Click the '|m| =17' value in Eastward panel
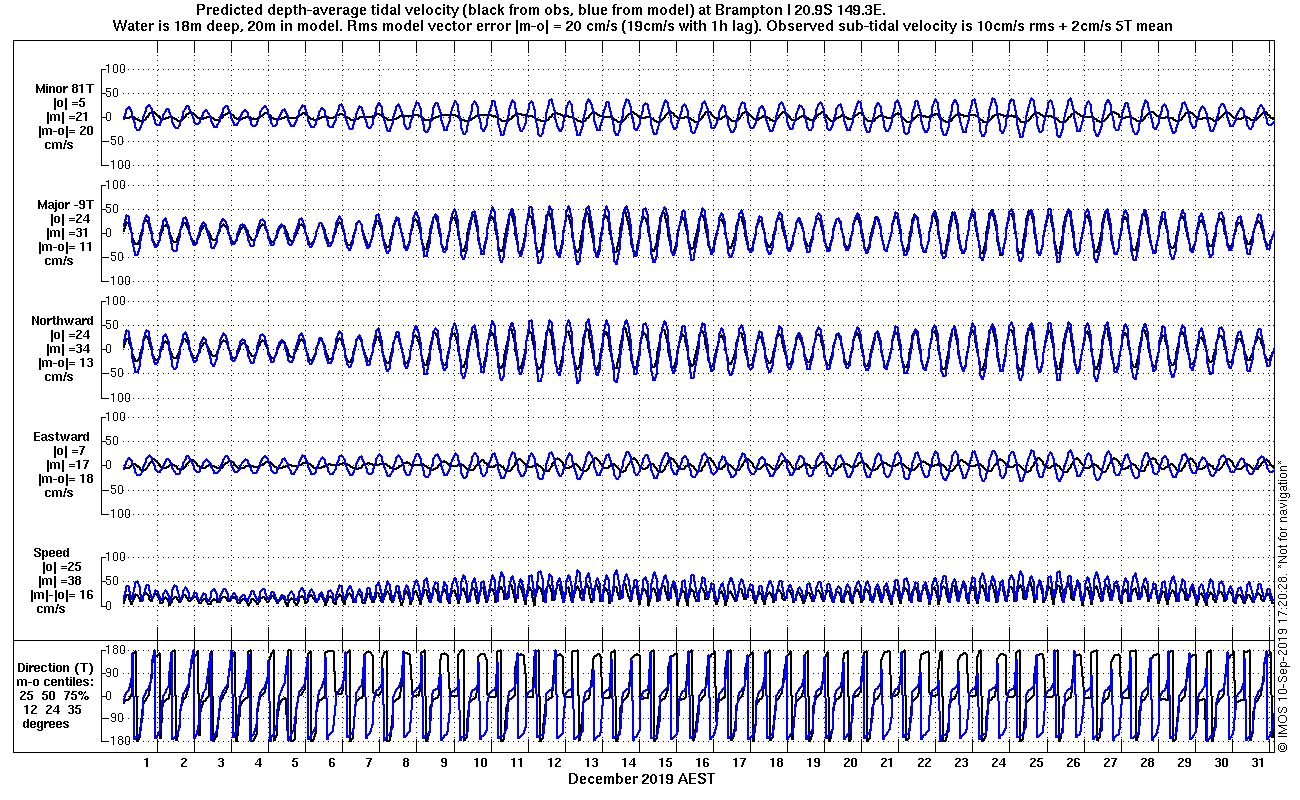The height and width of the screenshot is (800, 1300). click(x=68, y=465)
